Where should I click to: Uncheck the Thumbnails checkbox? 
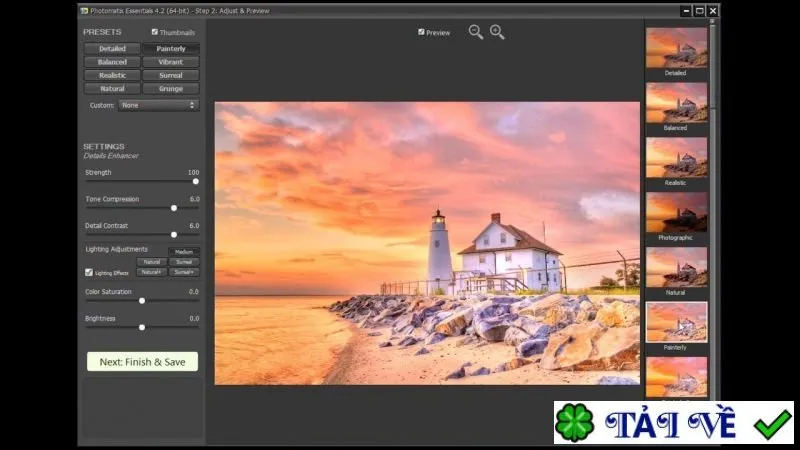tap(155, 32)
